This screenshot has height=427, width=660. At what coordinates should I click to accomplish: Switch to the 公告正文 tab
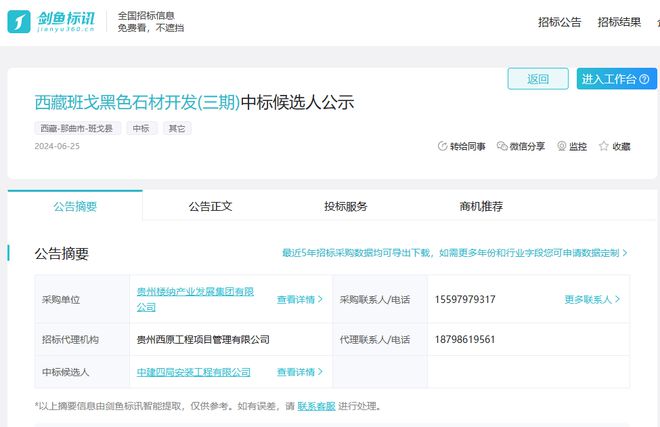210,206
